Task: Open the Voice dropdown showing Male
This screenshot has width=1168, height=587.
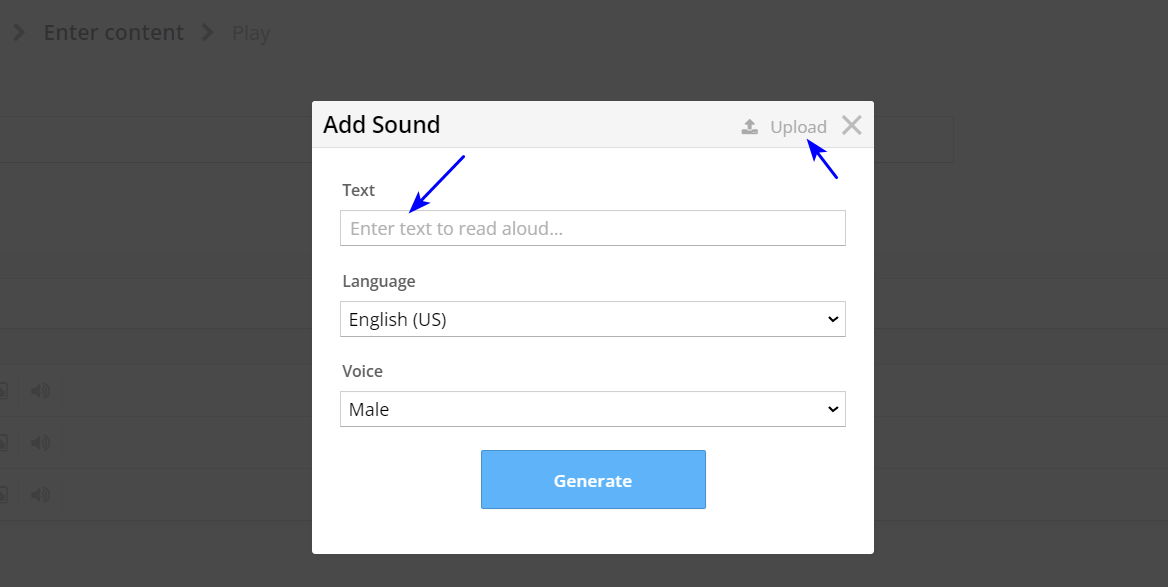Action: [592, 409]
